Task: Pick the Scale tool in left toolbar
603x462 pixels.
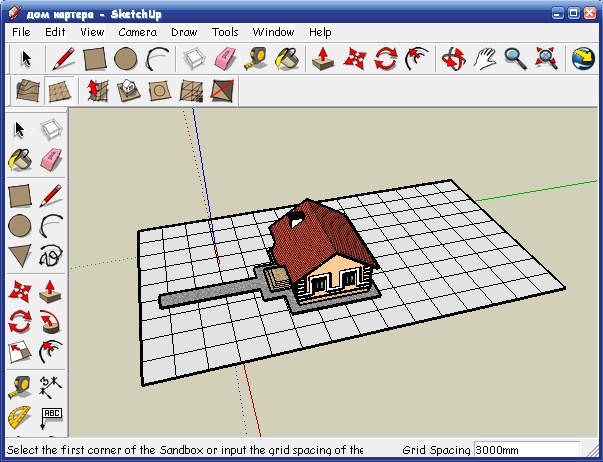Action: [20, 352]
